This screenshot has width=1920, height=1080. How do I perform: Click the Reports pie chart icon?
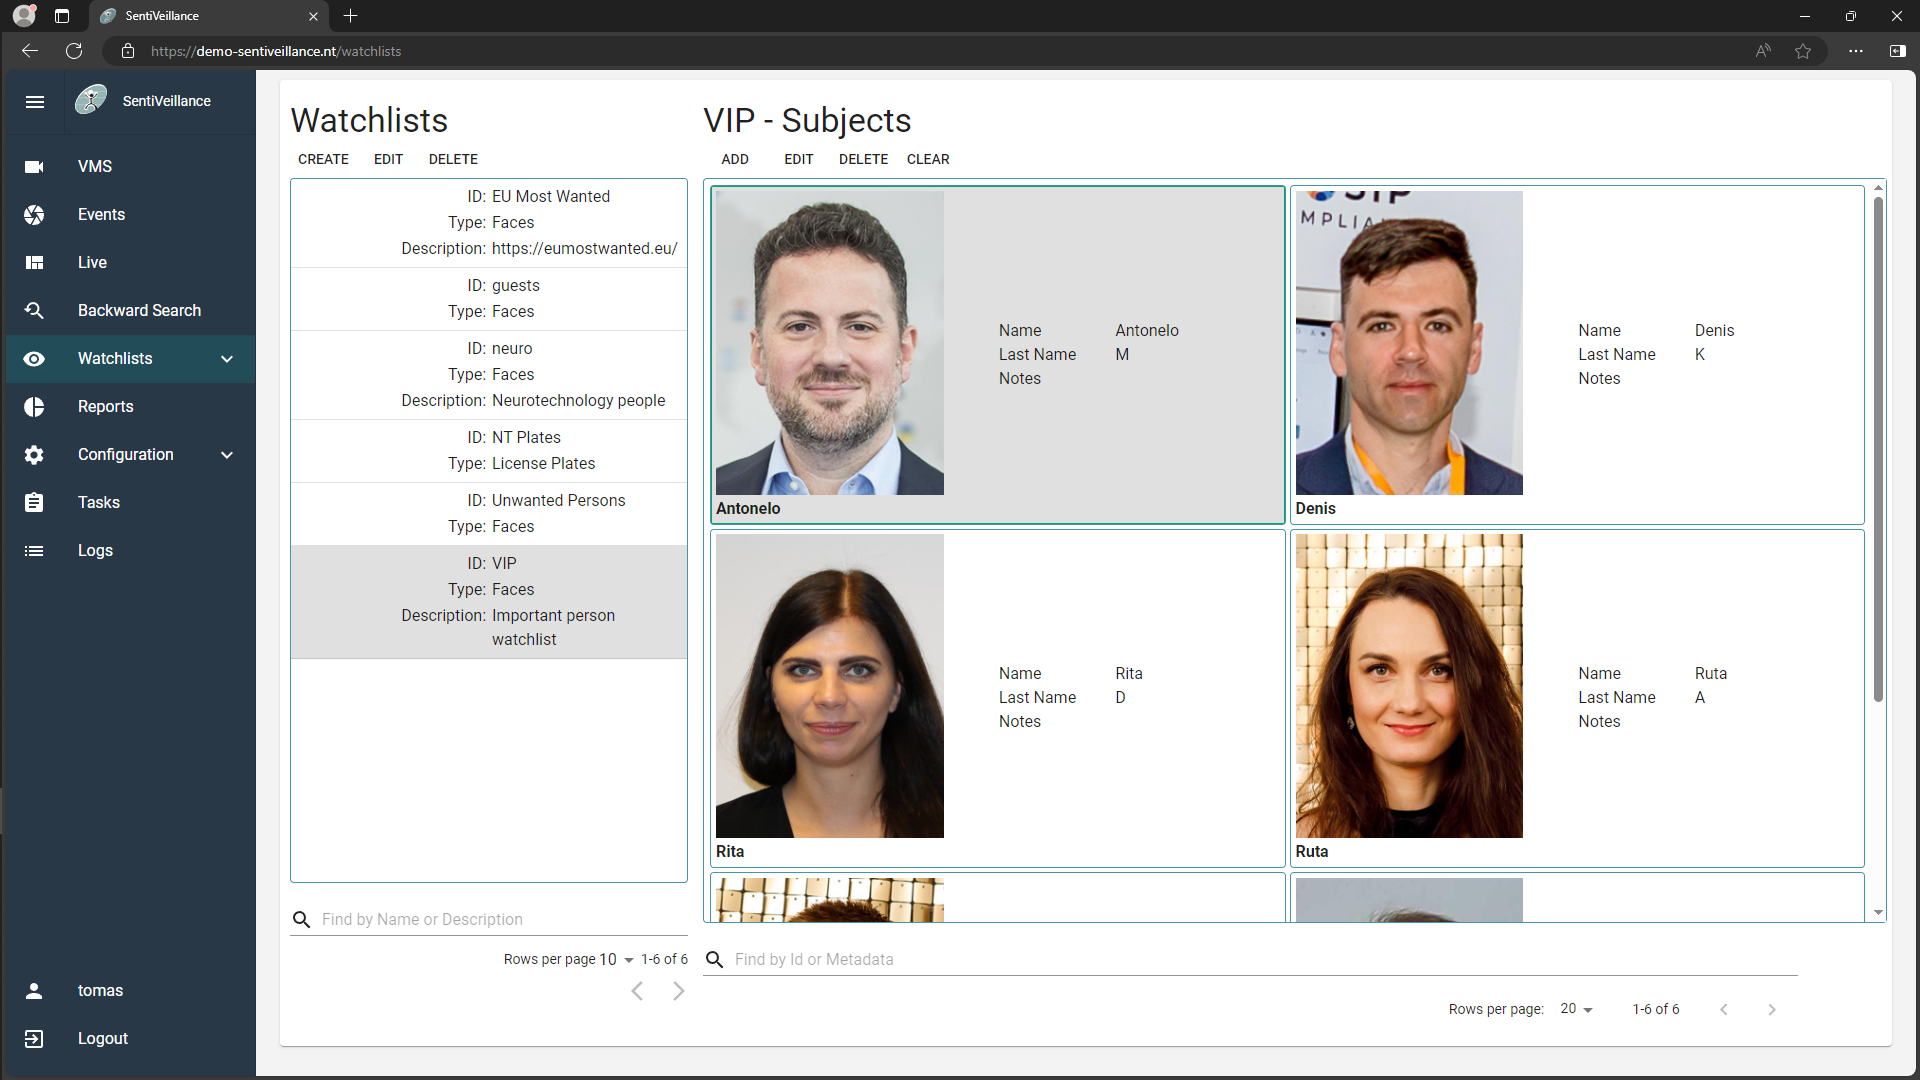coord(34,406)
